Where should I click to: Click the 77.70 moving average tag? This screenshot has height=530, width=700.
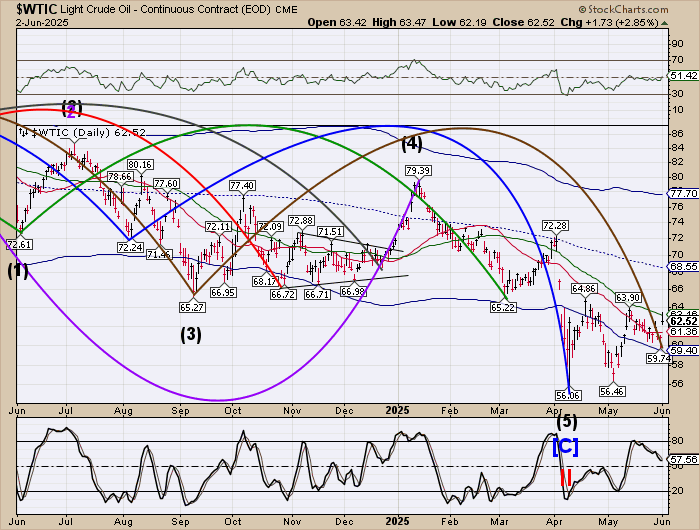[683, 193]
